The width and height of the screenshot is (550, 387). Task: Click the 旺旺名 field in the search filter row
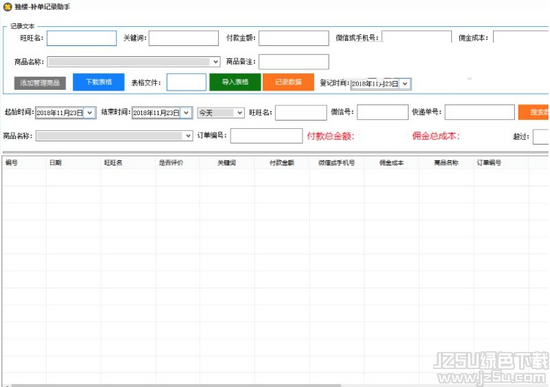[301, 113]
